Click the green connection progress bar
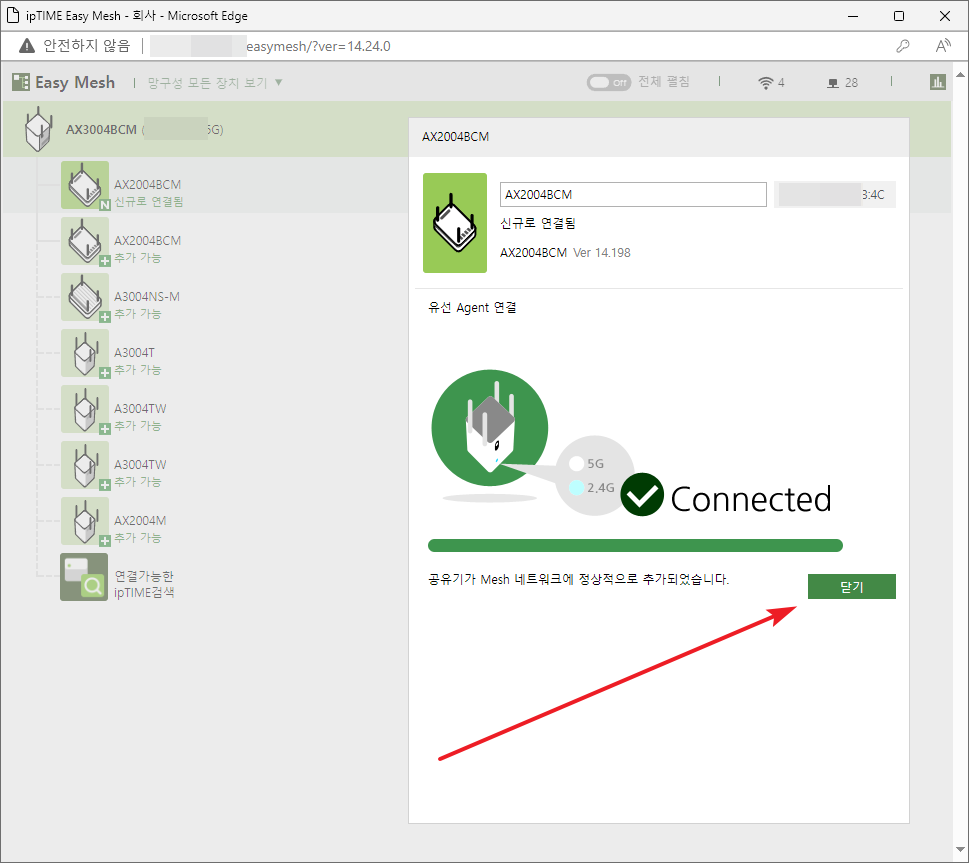This screenshot has height=863, width=969. point(635,545)
